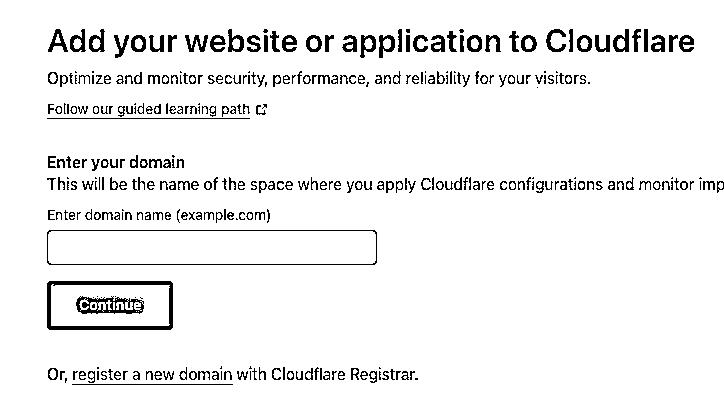
Task: Click the word 'application' in the page title
Action: click(x=421, y=42)
